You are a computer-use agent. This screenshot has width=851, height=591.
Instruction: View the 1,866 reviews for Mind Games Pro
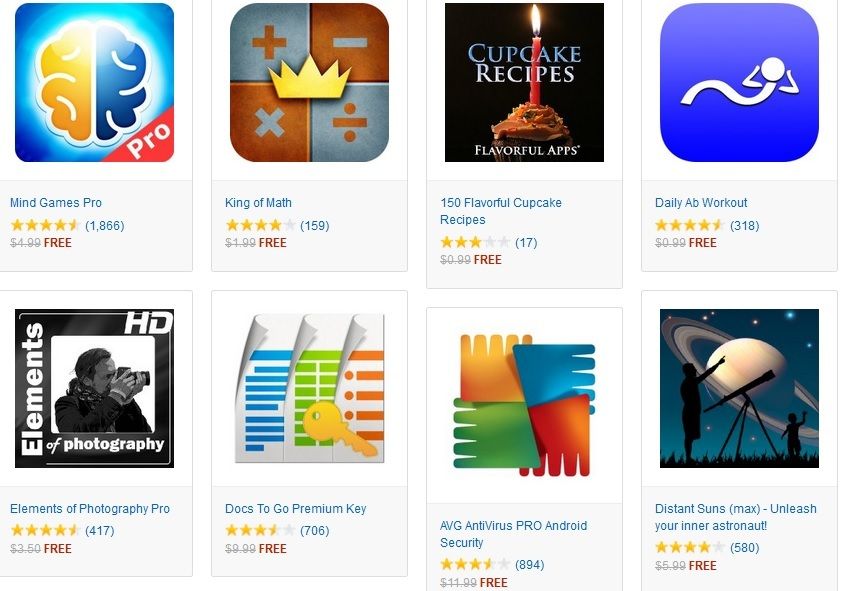coord(105,226)
